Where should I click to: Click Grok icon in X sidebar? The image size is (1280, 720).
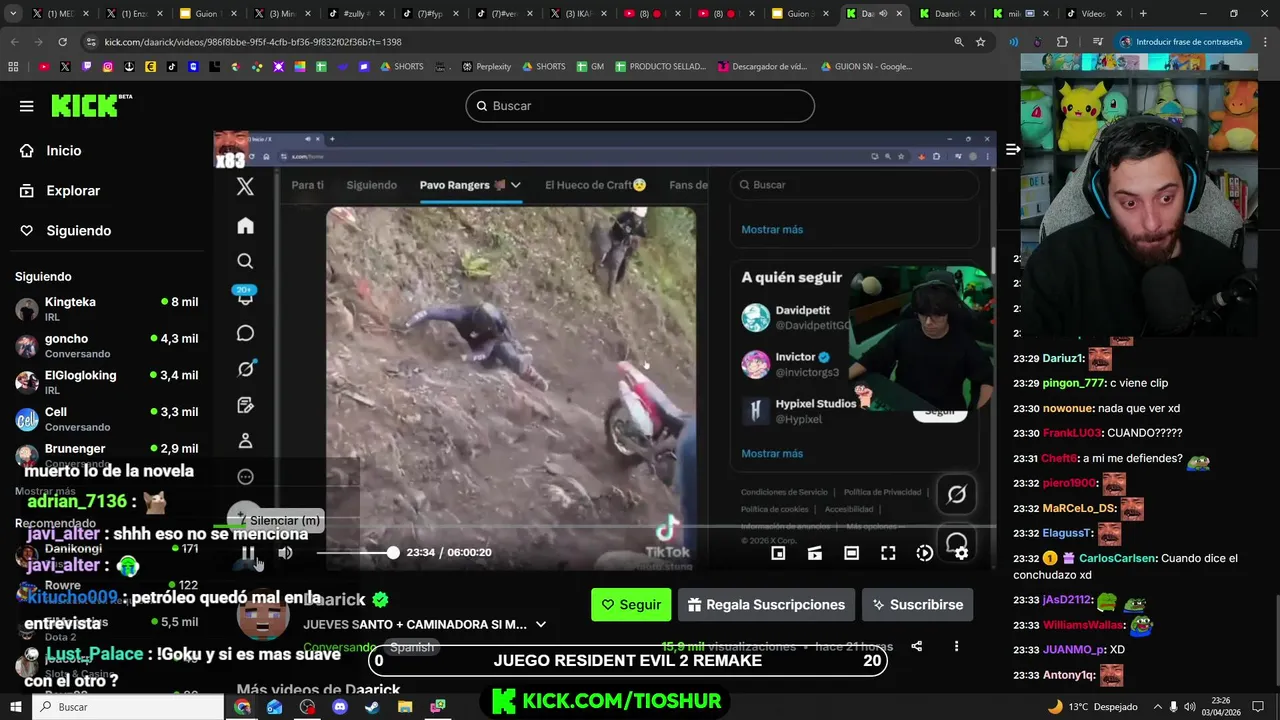point(245,369)
